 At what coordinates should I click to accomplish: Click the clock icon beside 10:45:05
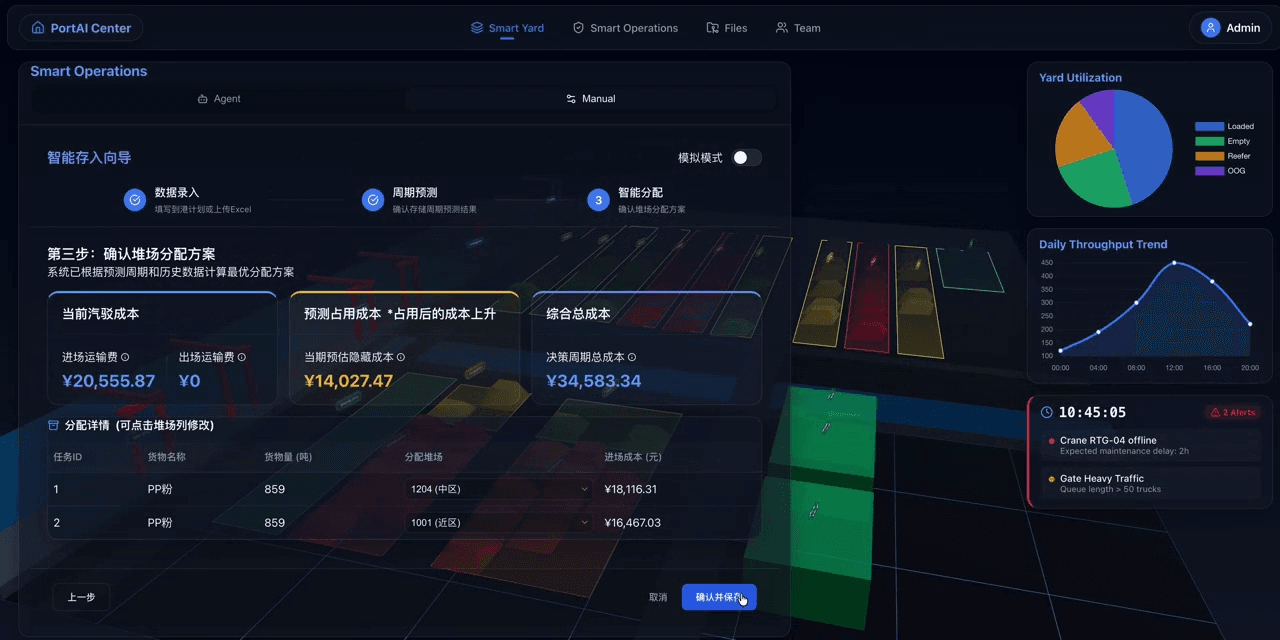pyautogui.click(x=1047, y=412)
